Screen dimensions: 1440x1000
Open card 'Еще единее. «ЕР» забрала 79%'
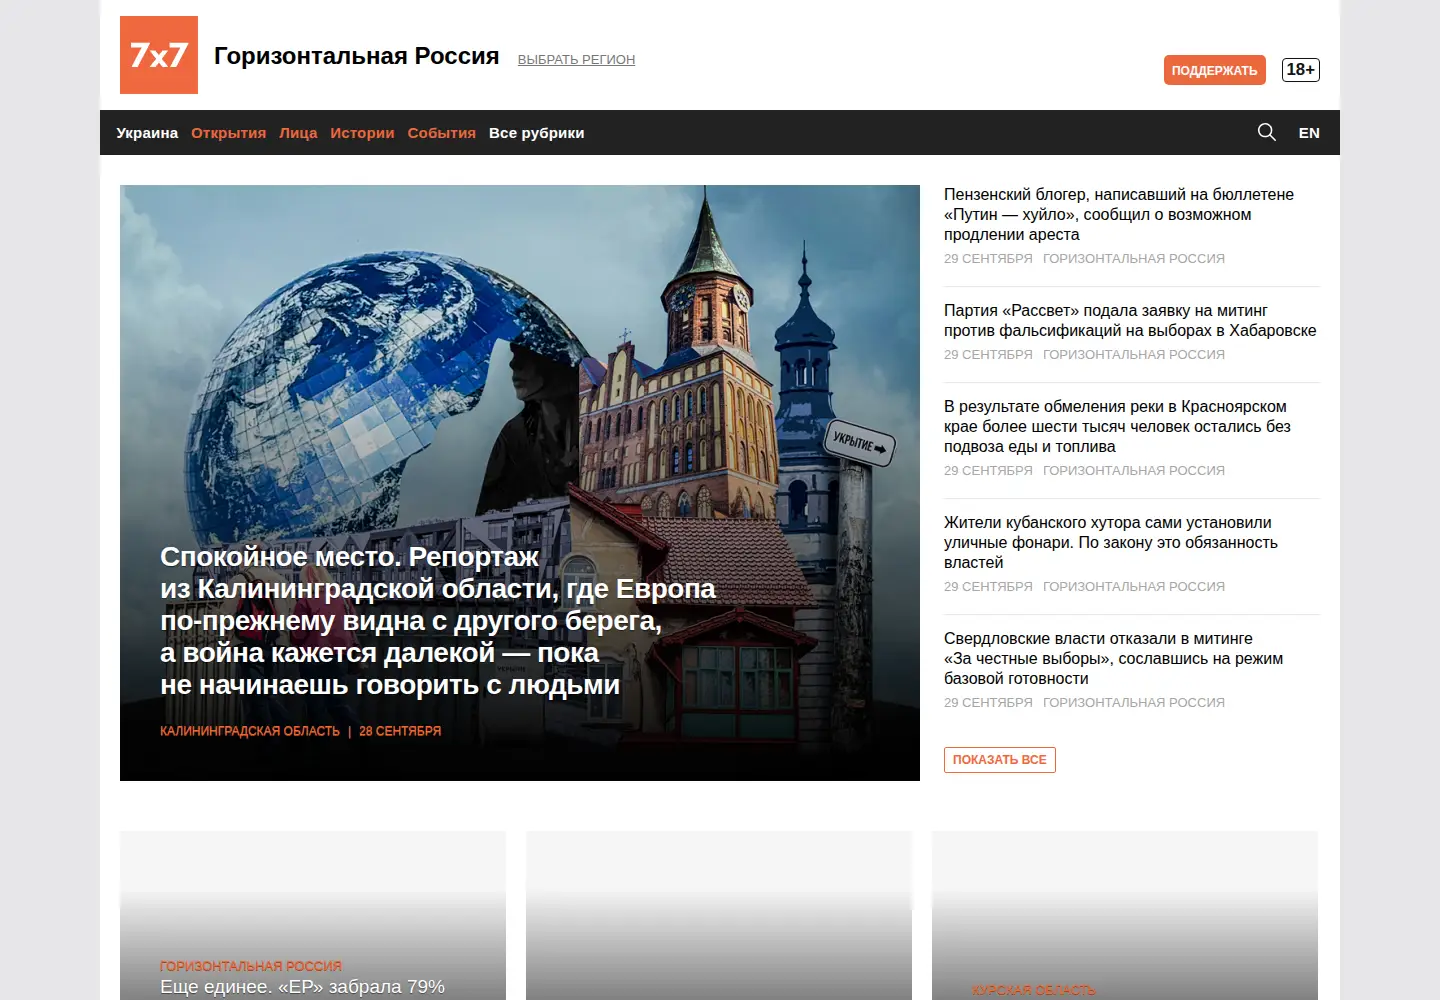tap(302, 987)
